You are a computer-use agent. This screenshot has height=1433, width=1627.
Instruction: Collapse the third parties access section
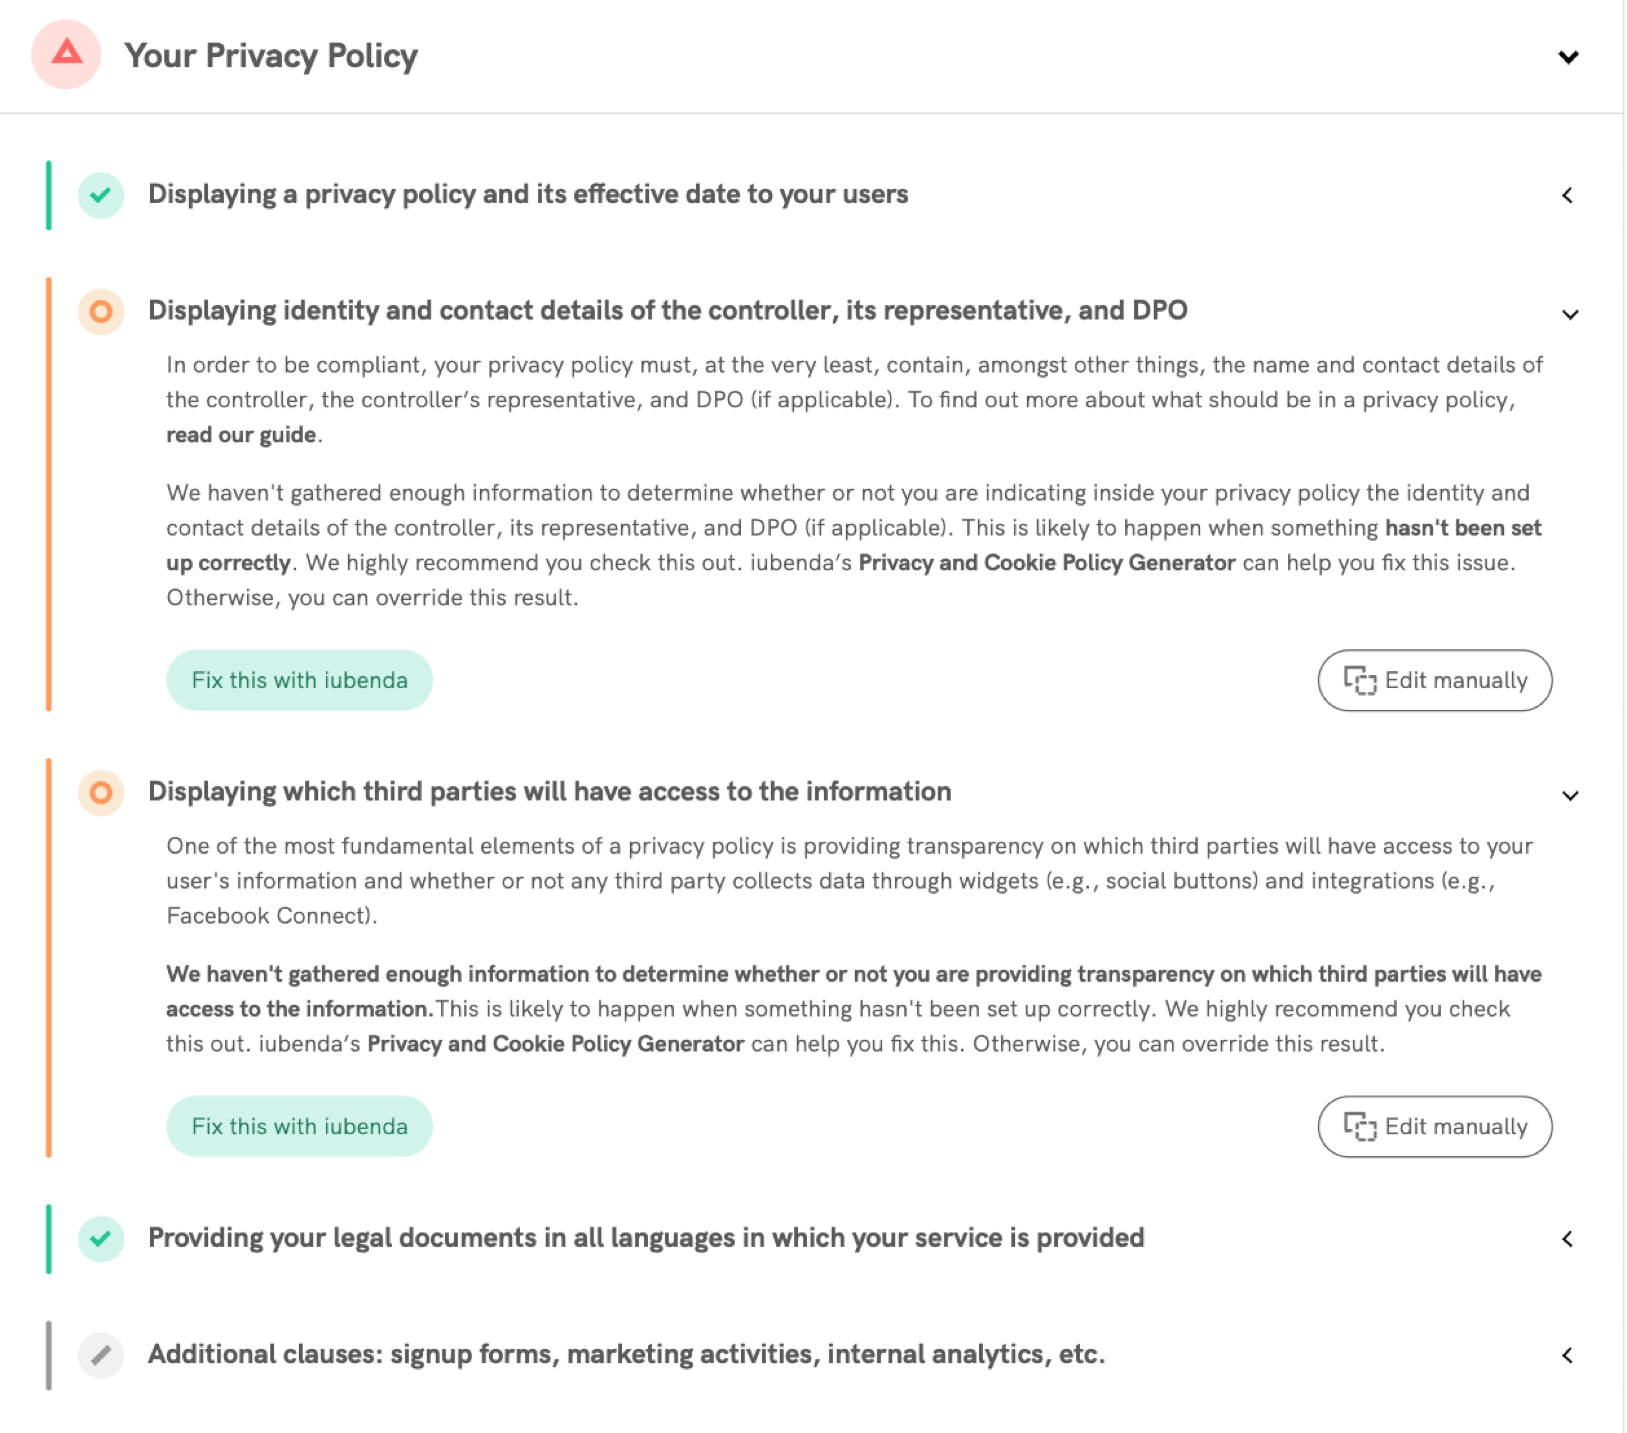1570,795
